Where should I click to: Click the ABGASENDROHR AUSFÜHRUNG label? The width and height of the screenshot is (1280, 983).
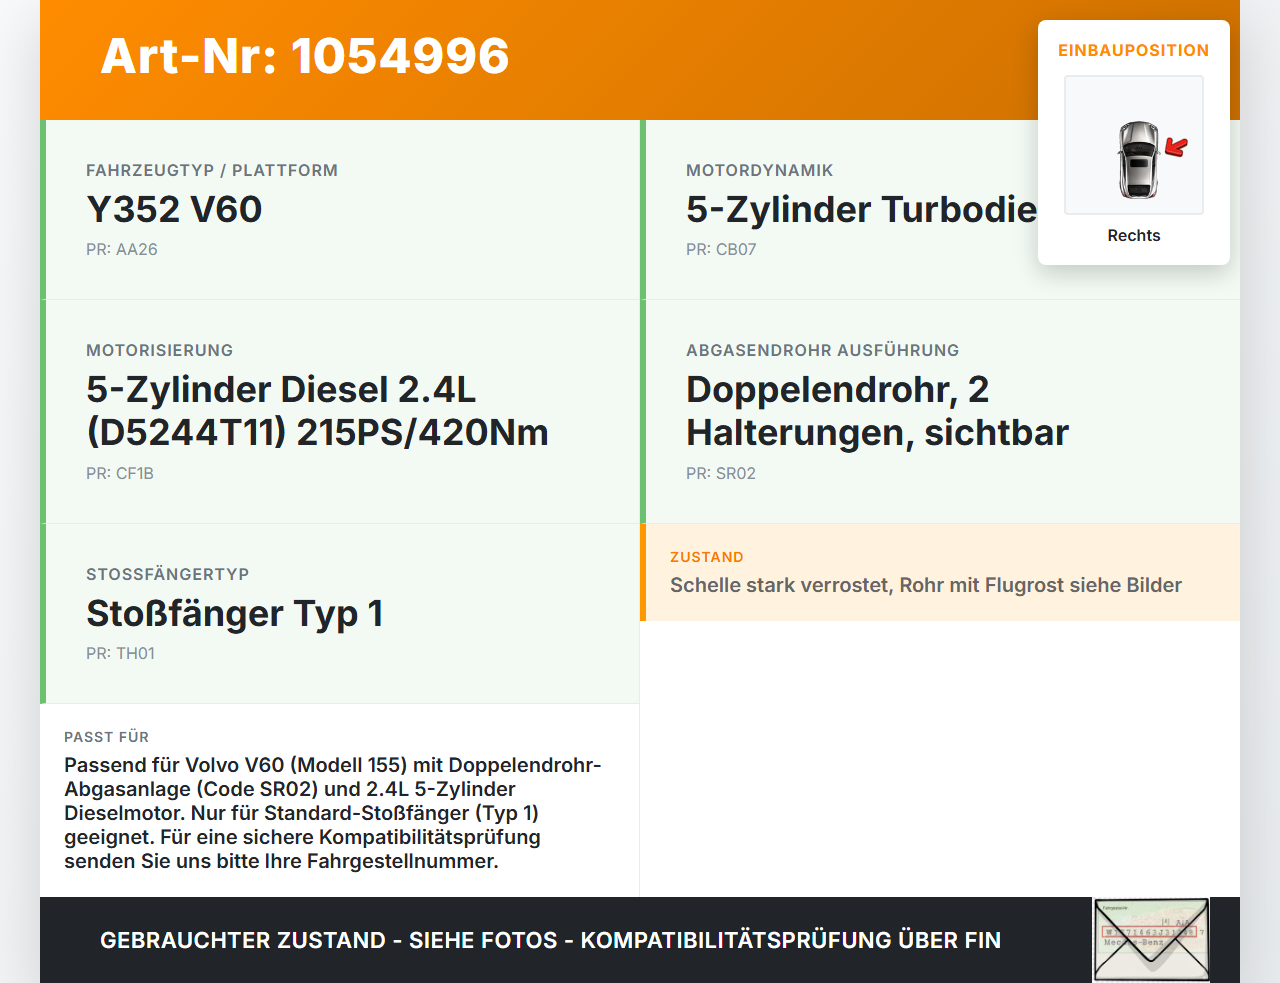point(823,350)
